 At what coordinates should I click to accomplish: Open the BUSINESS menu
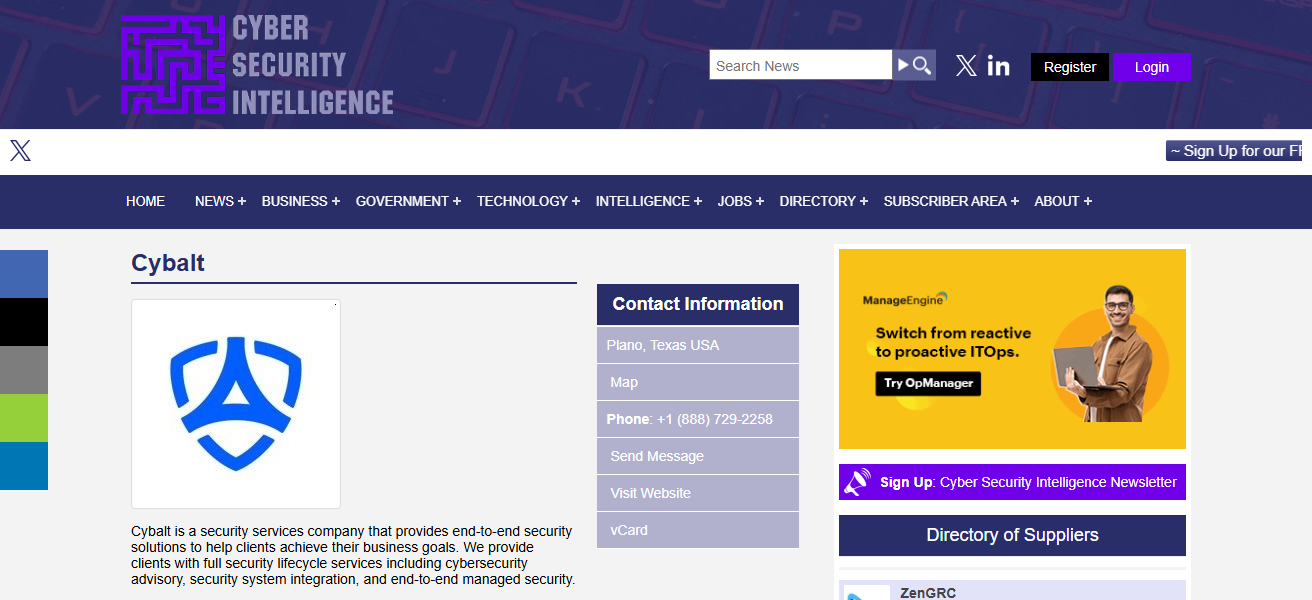pos(301,201)
